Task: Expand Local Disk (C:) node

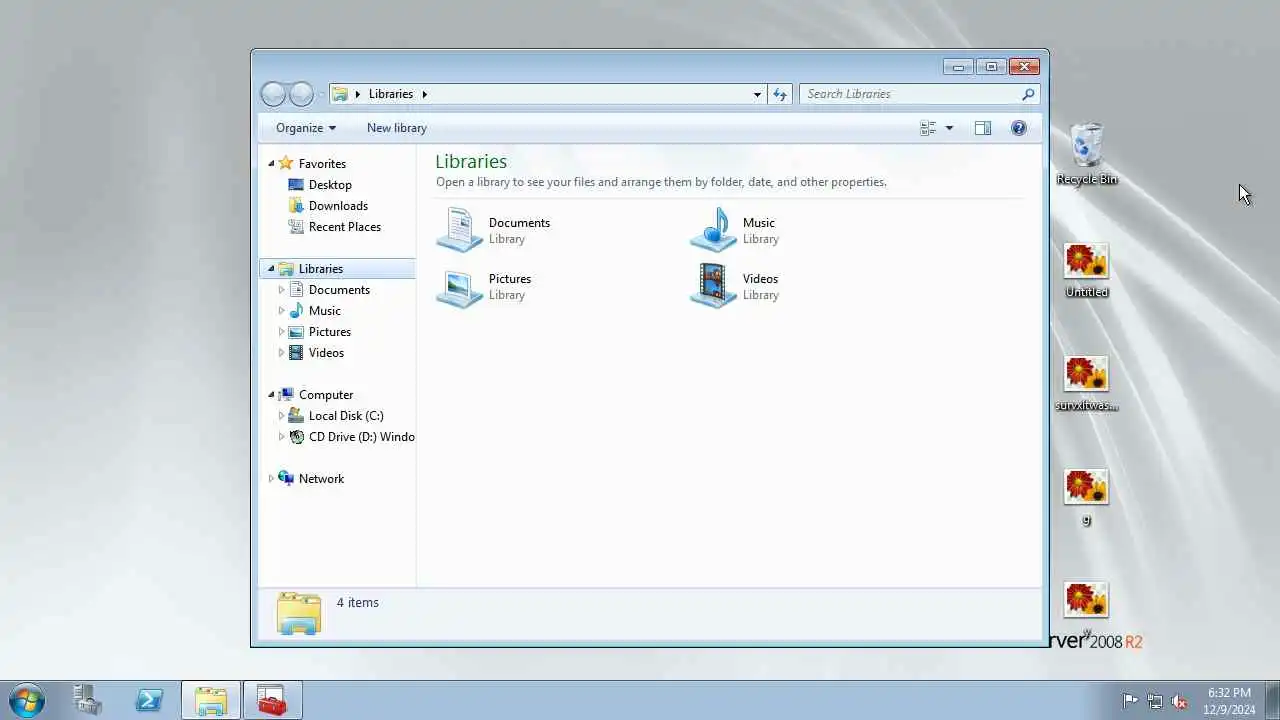Action: [281, 416]
